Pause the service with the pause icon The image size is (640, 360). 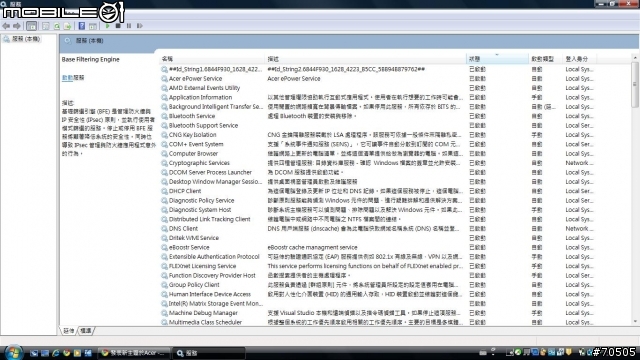coord(129,26)
